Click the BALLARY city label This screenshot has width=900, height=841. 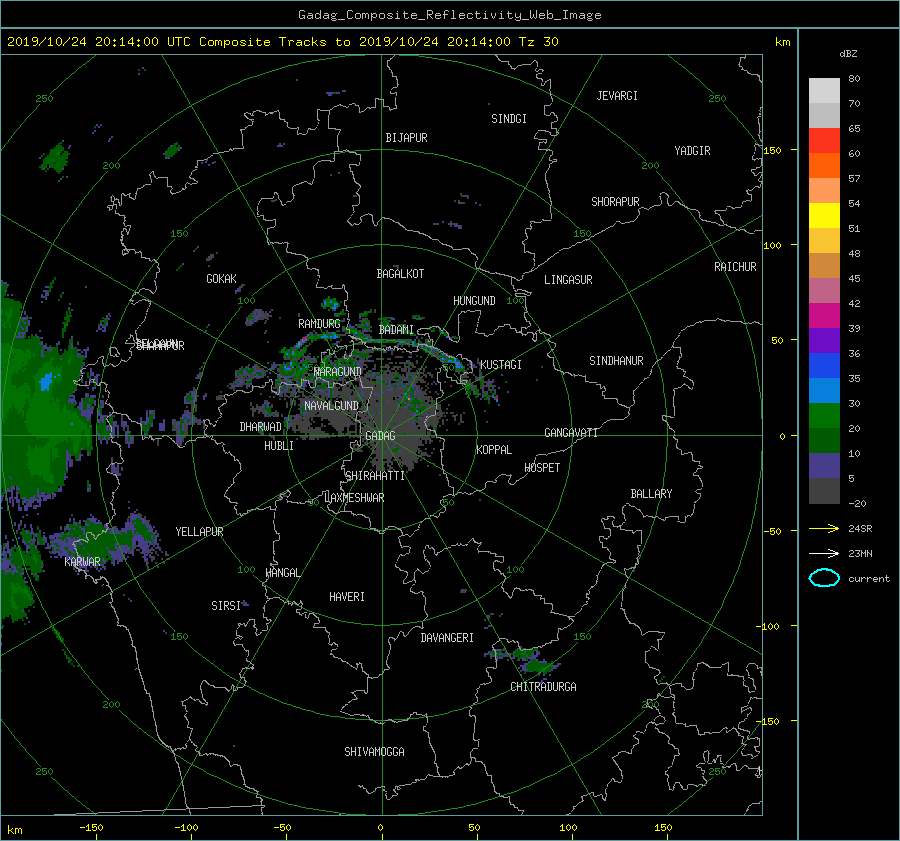pos(651,494)
